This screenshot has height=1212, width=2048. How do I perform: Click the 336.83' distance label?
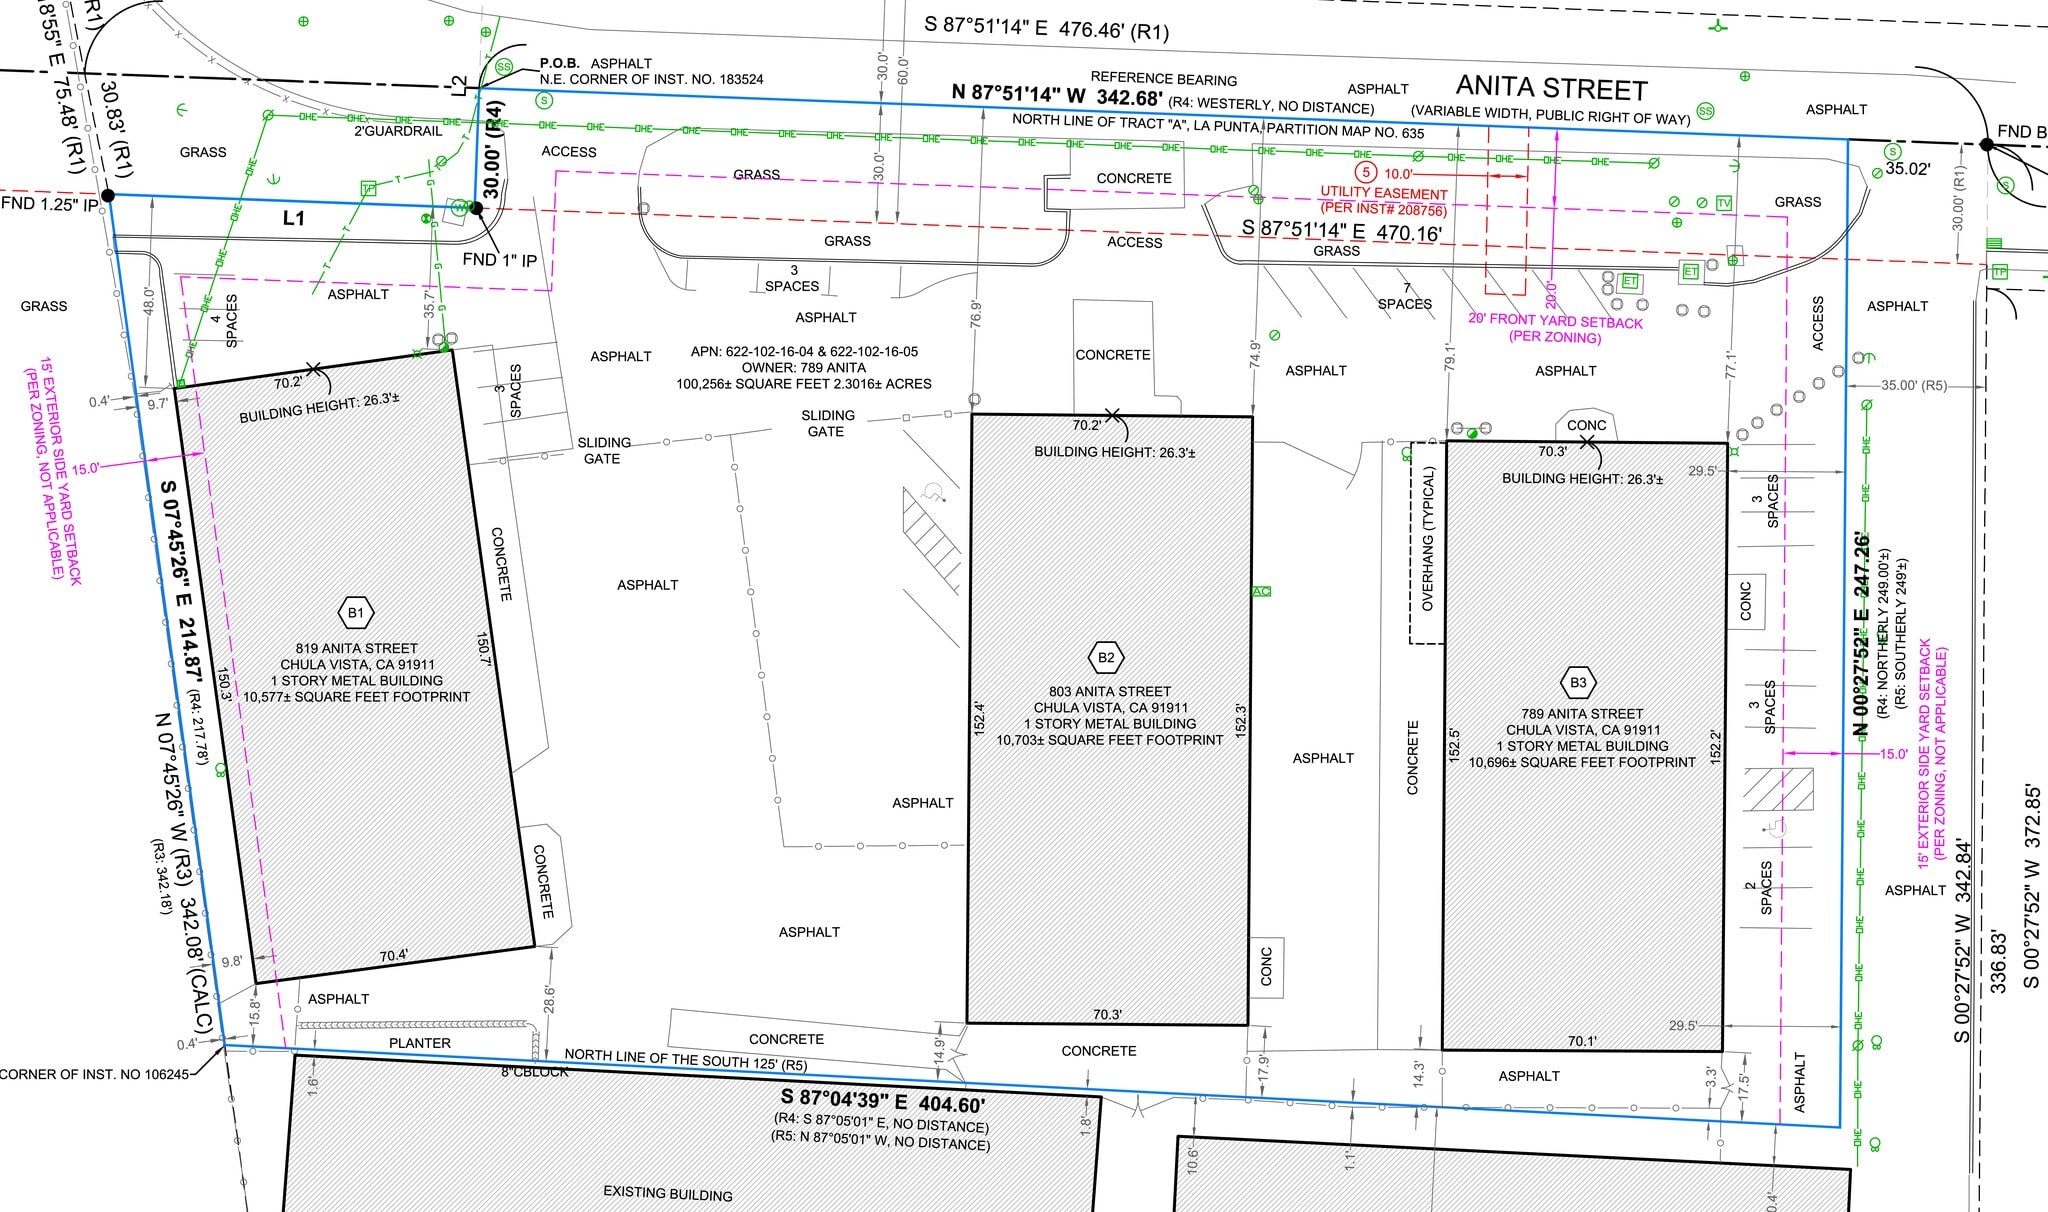point(1999,962)
